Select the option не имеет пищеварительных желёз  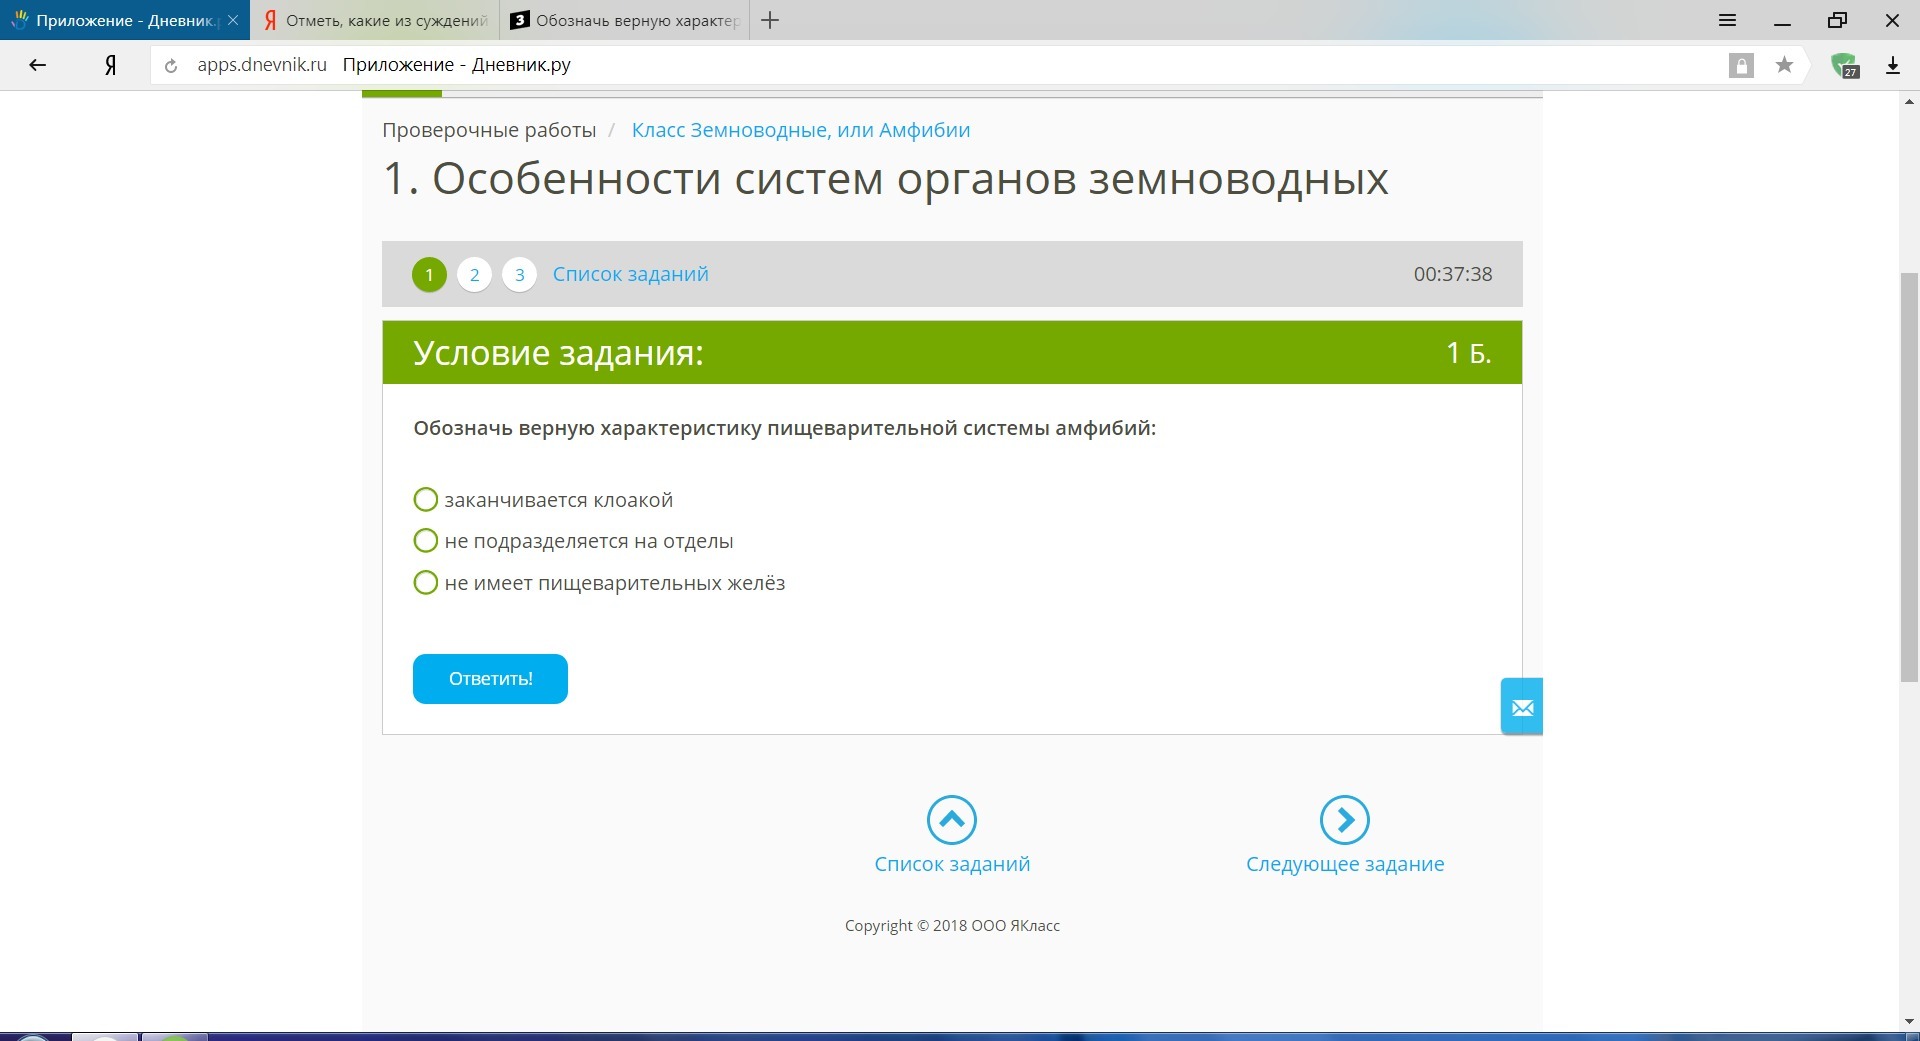(425, 582)
